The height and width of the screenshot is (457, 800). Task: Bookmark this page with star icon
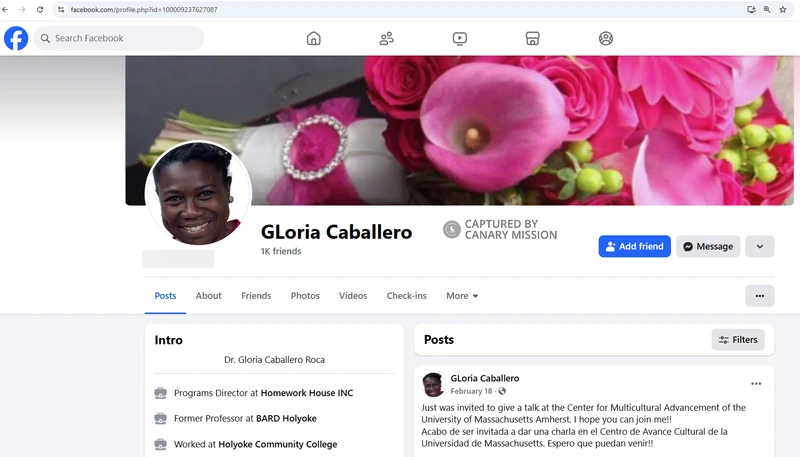[x=783, y=10]
